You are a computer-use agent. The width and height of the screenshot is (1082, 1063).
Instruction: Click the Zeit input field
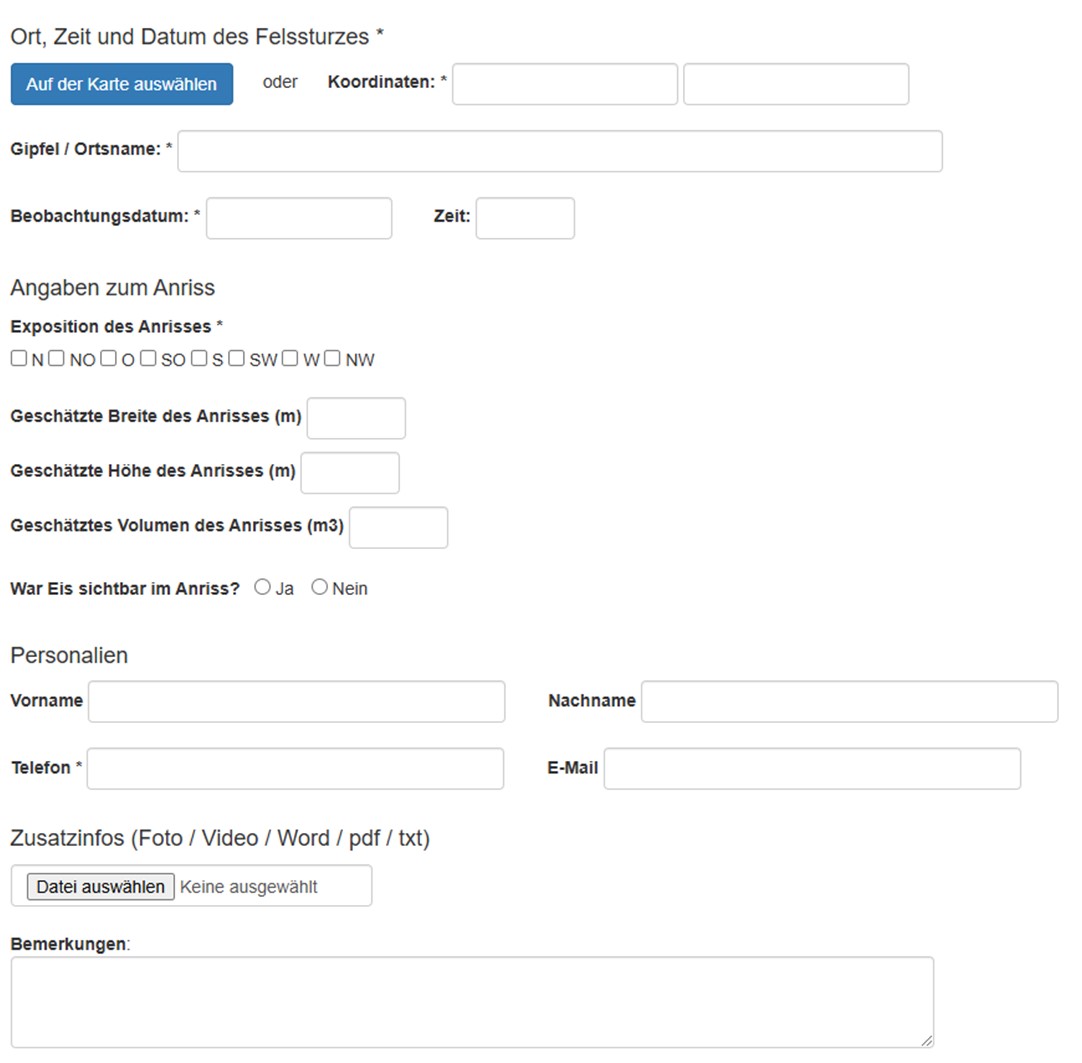(525, 218)
